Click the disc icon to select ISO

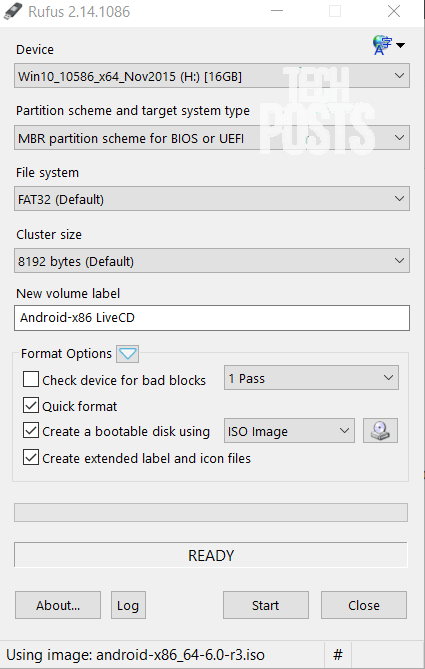380,431
